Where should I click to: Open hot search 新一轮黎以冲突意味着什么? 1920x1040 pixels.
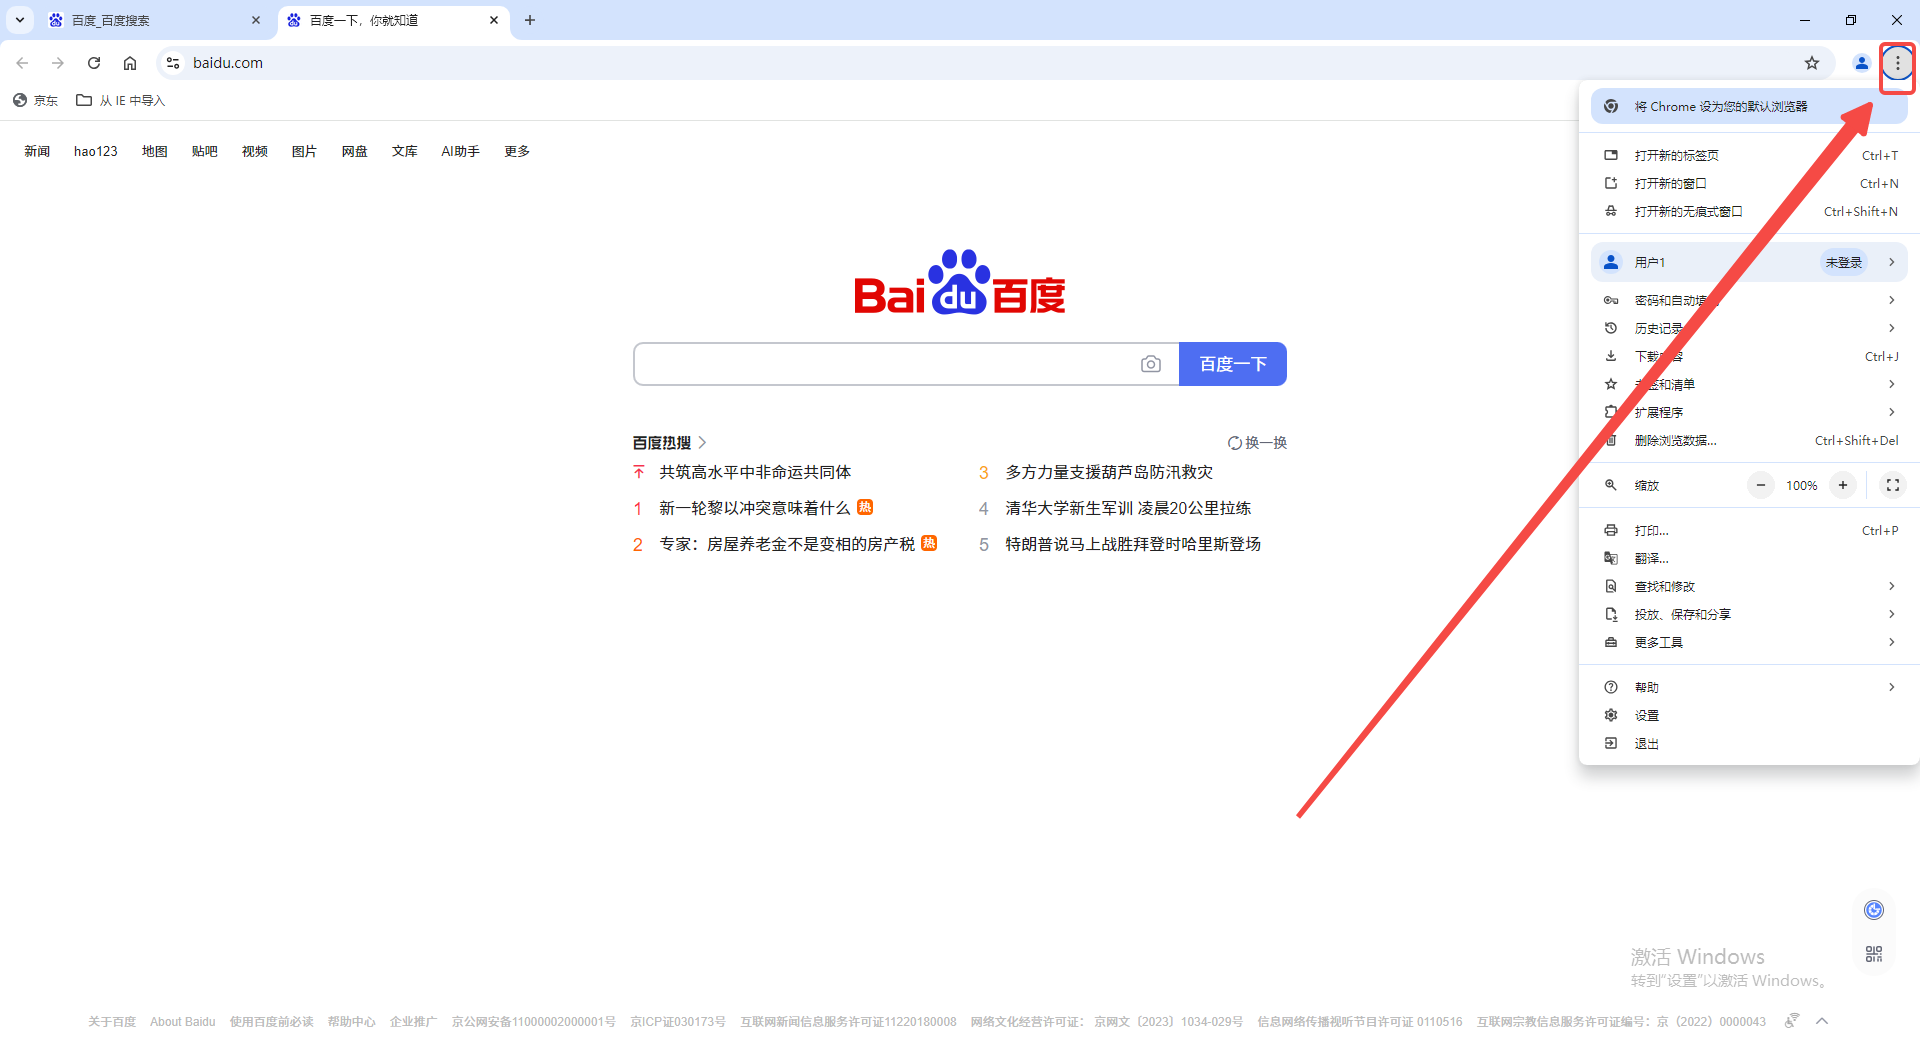755,508
